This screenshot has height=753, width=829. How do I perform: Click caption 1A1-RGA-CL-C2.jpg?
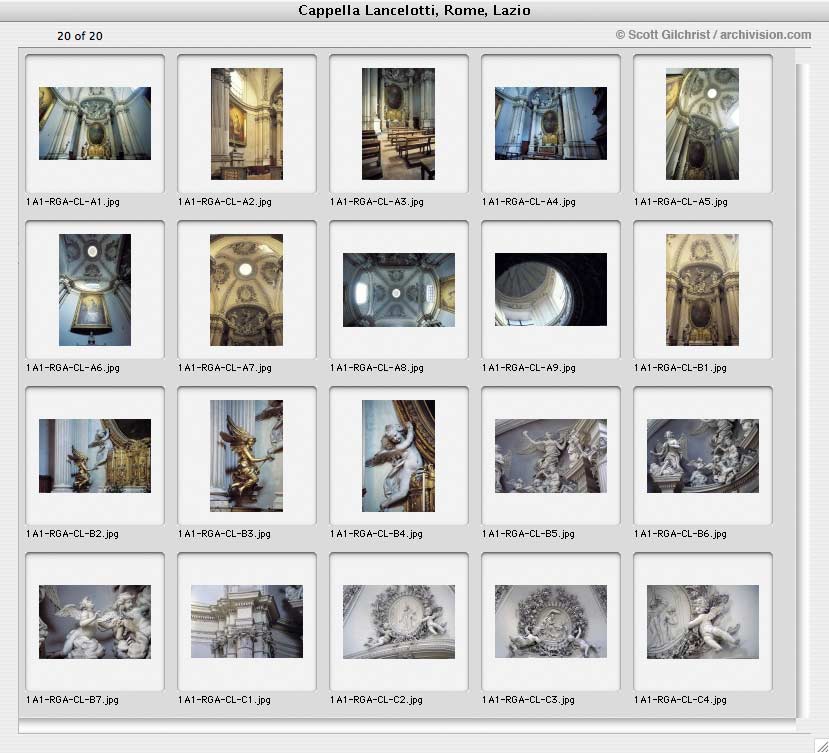coord(376,700)
